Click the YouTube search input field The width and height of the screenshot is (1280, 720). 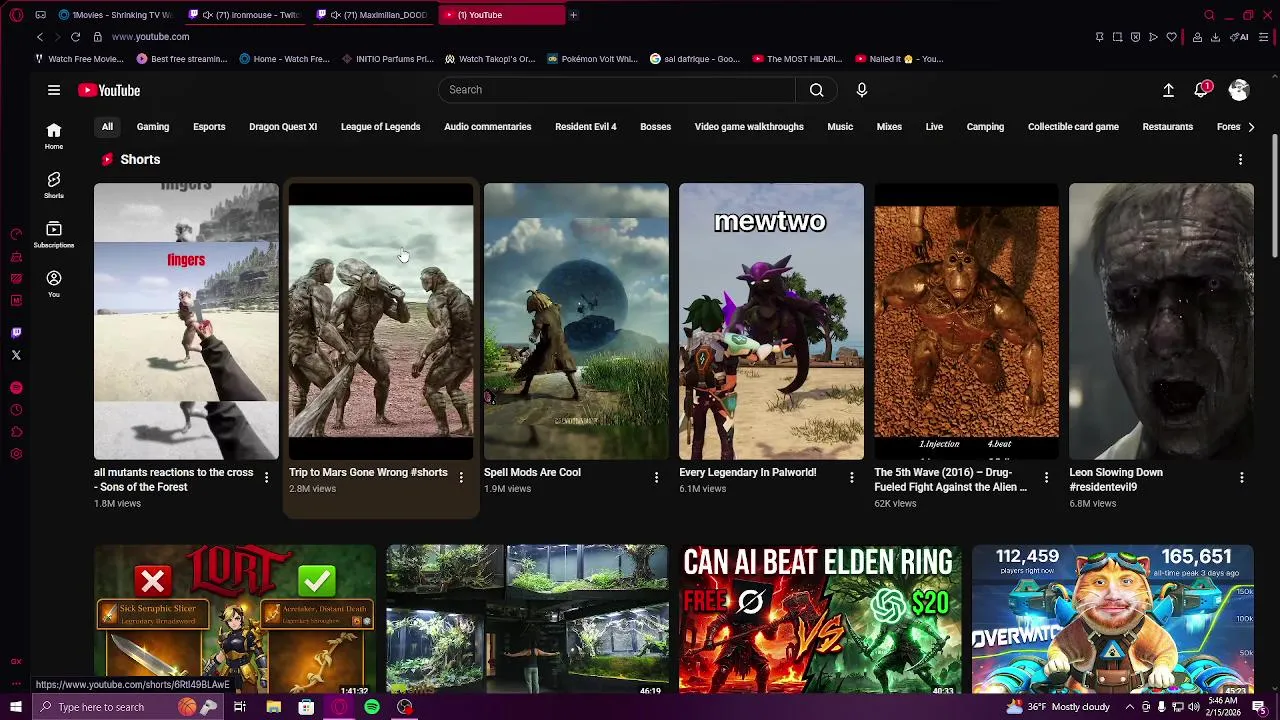[617, 90]
